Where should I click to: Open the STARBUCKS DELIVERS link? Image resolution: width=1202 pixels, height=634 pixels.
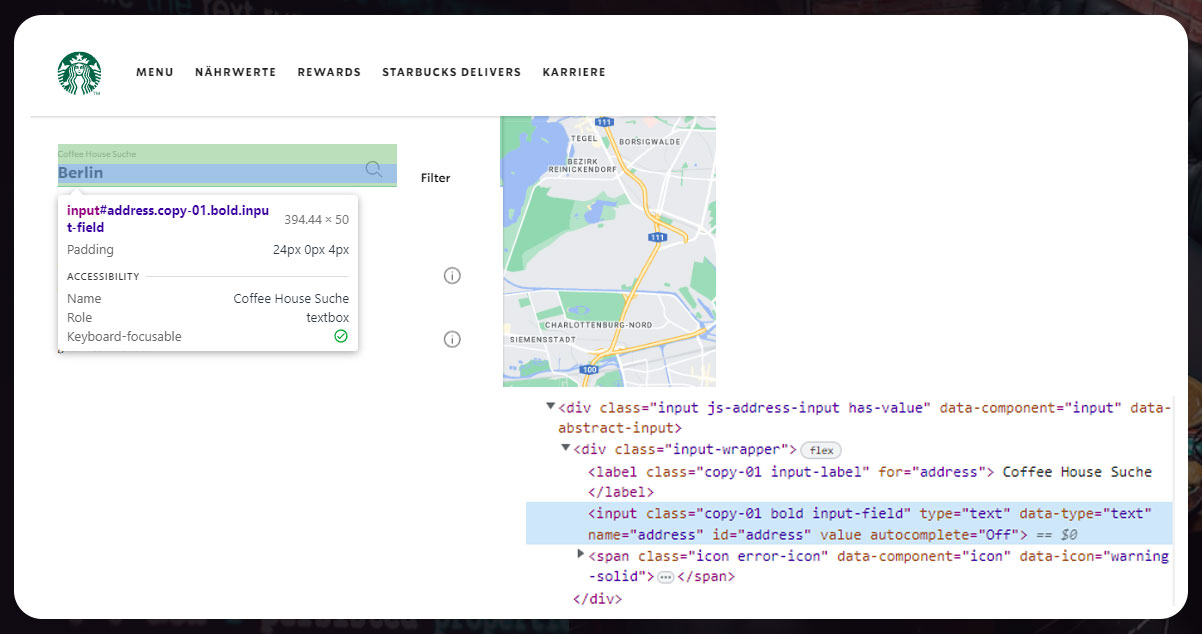(451, 72)
